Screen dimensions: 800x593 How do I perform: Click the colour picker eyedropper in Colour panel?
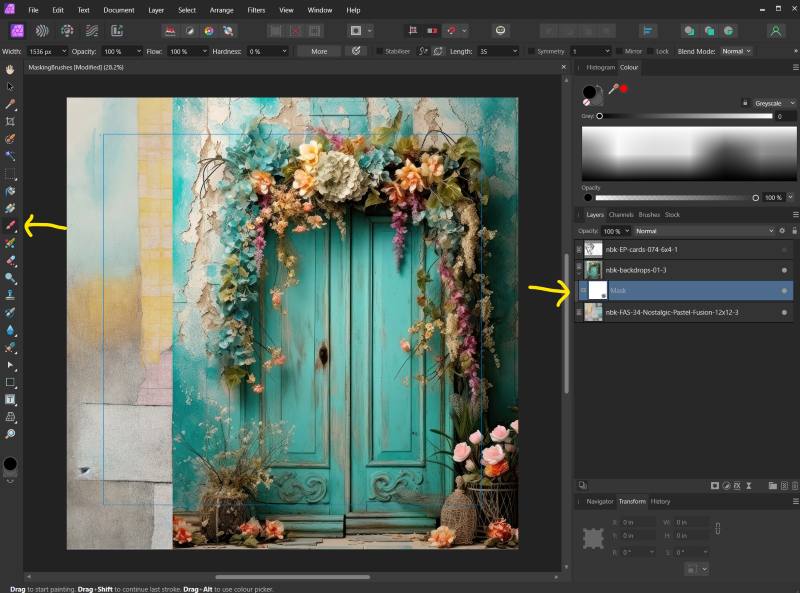[x=613, y=89]
